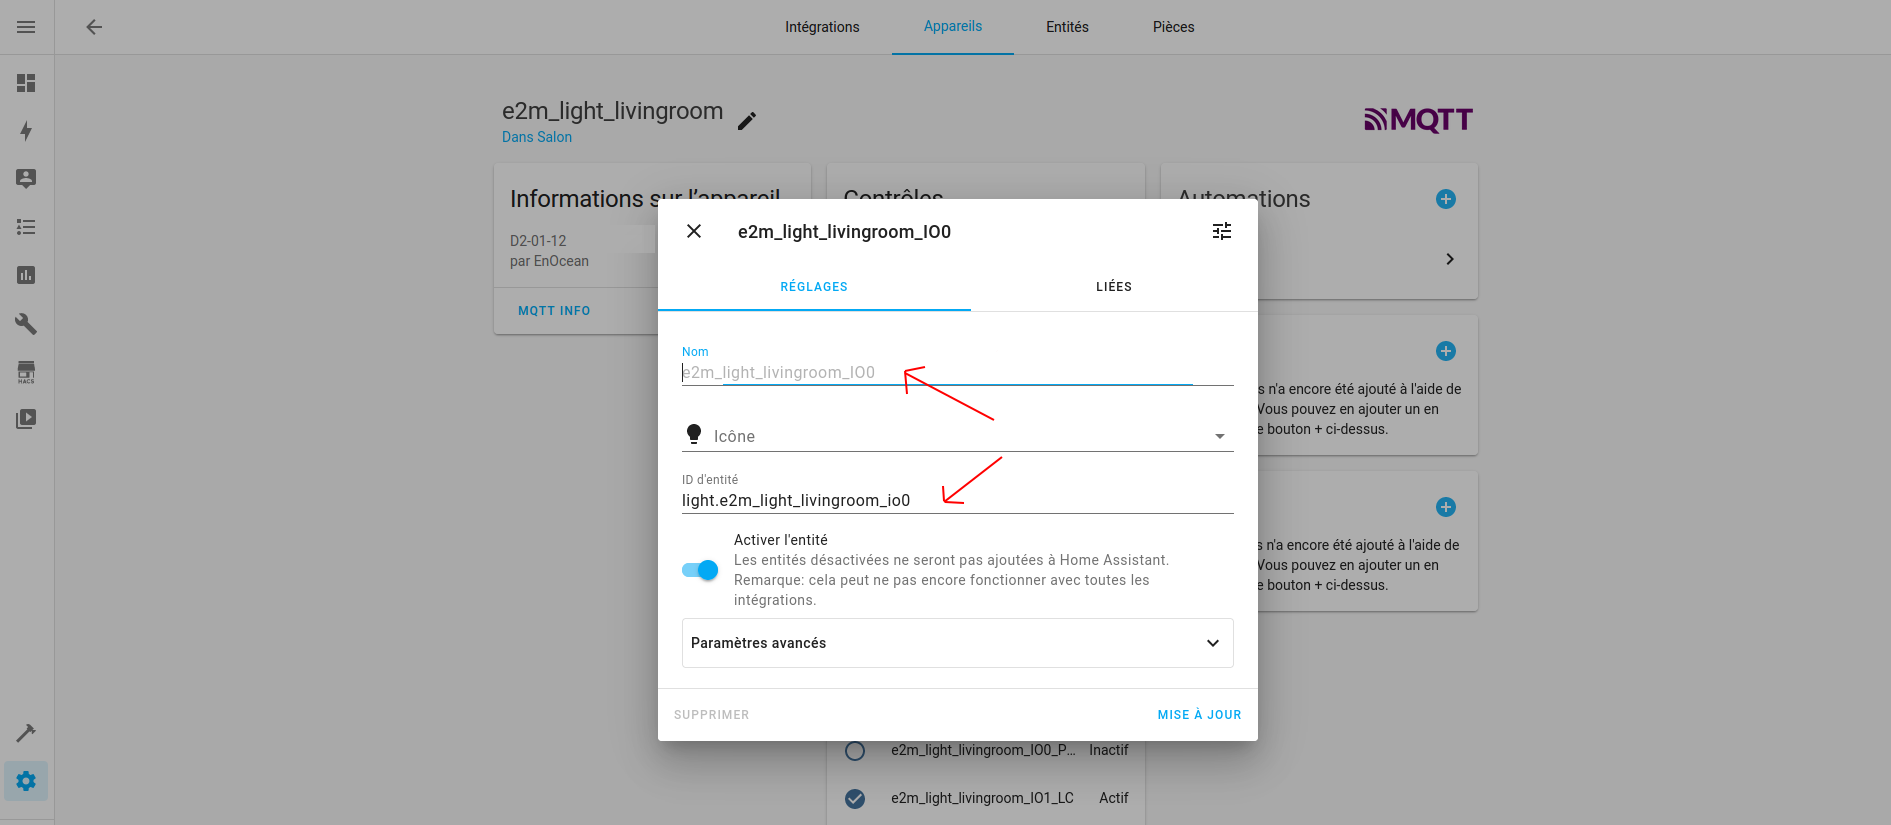Click the MQTT INFO link
Viewport: 1891px width, 825px height.
coord(554,311)
